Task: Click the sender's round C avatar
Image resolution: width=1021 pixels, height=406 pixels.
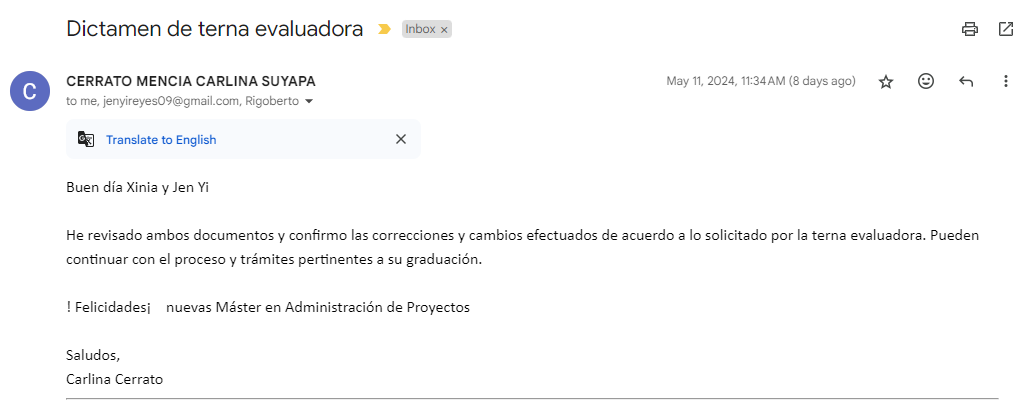Action: pos(30,91)
